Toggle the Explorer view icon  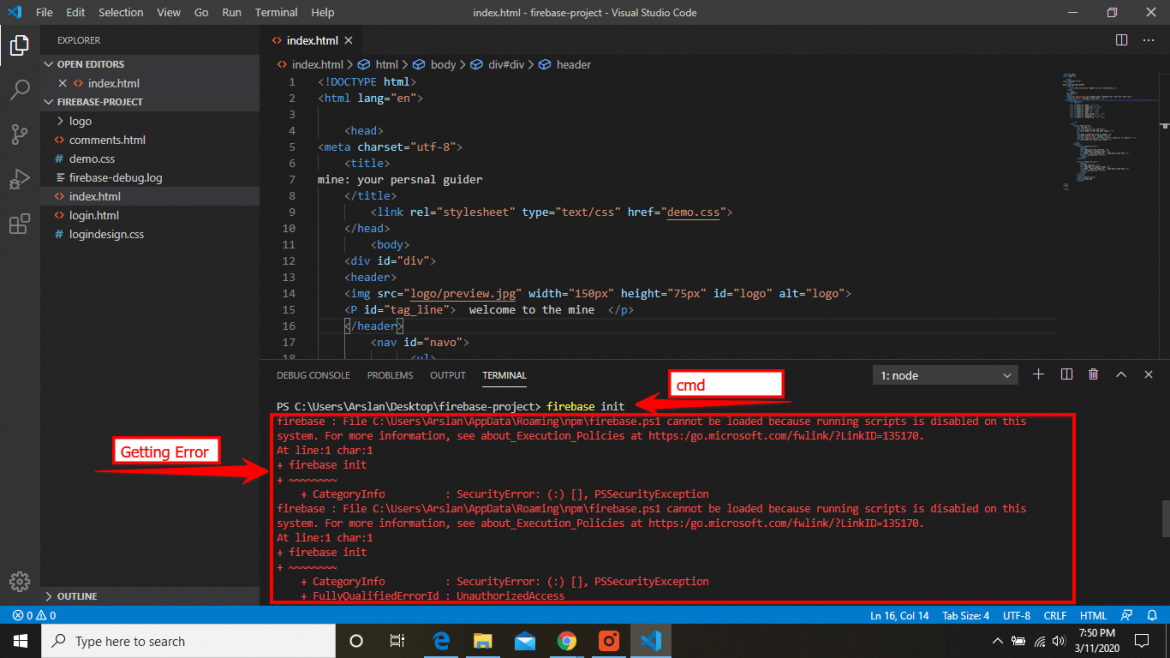click(19, 45)
